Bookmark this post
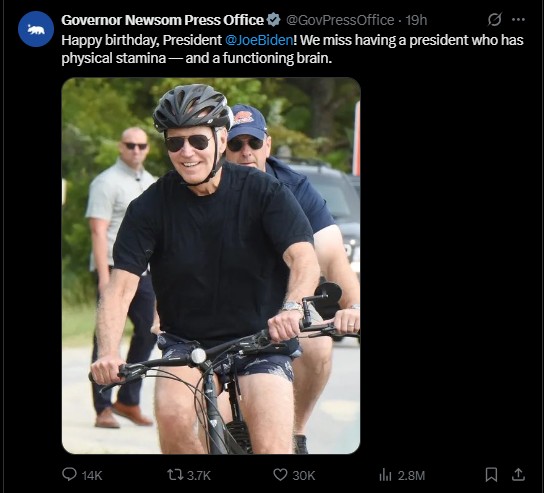Viewport: 544px width, 493px height. tap(491, 475)
